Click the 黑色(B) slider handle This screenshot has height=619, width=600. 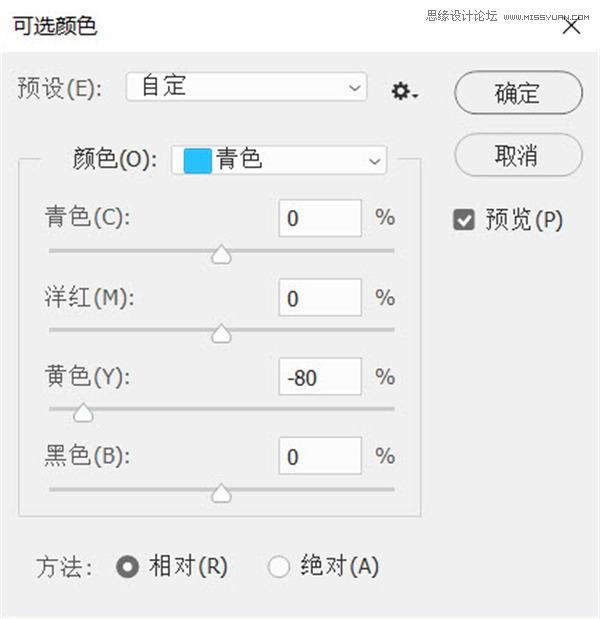coord(221,493)
